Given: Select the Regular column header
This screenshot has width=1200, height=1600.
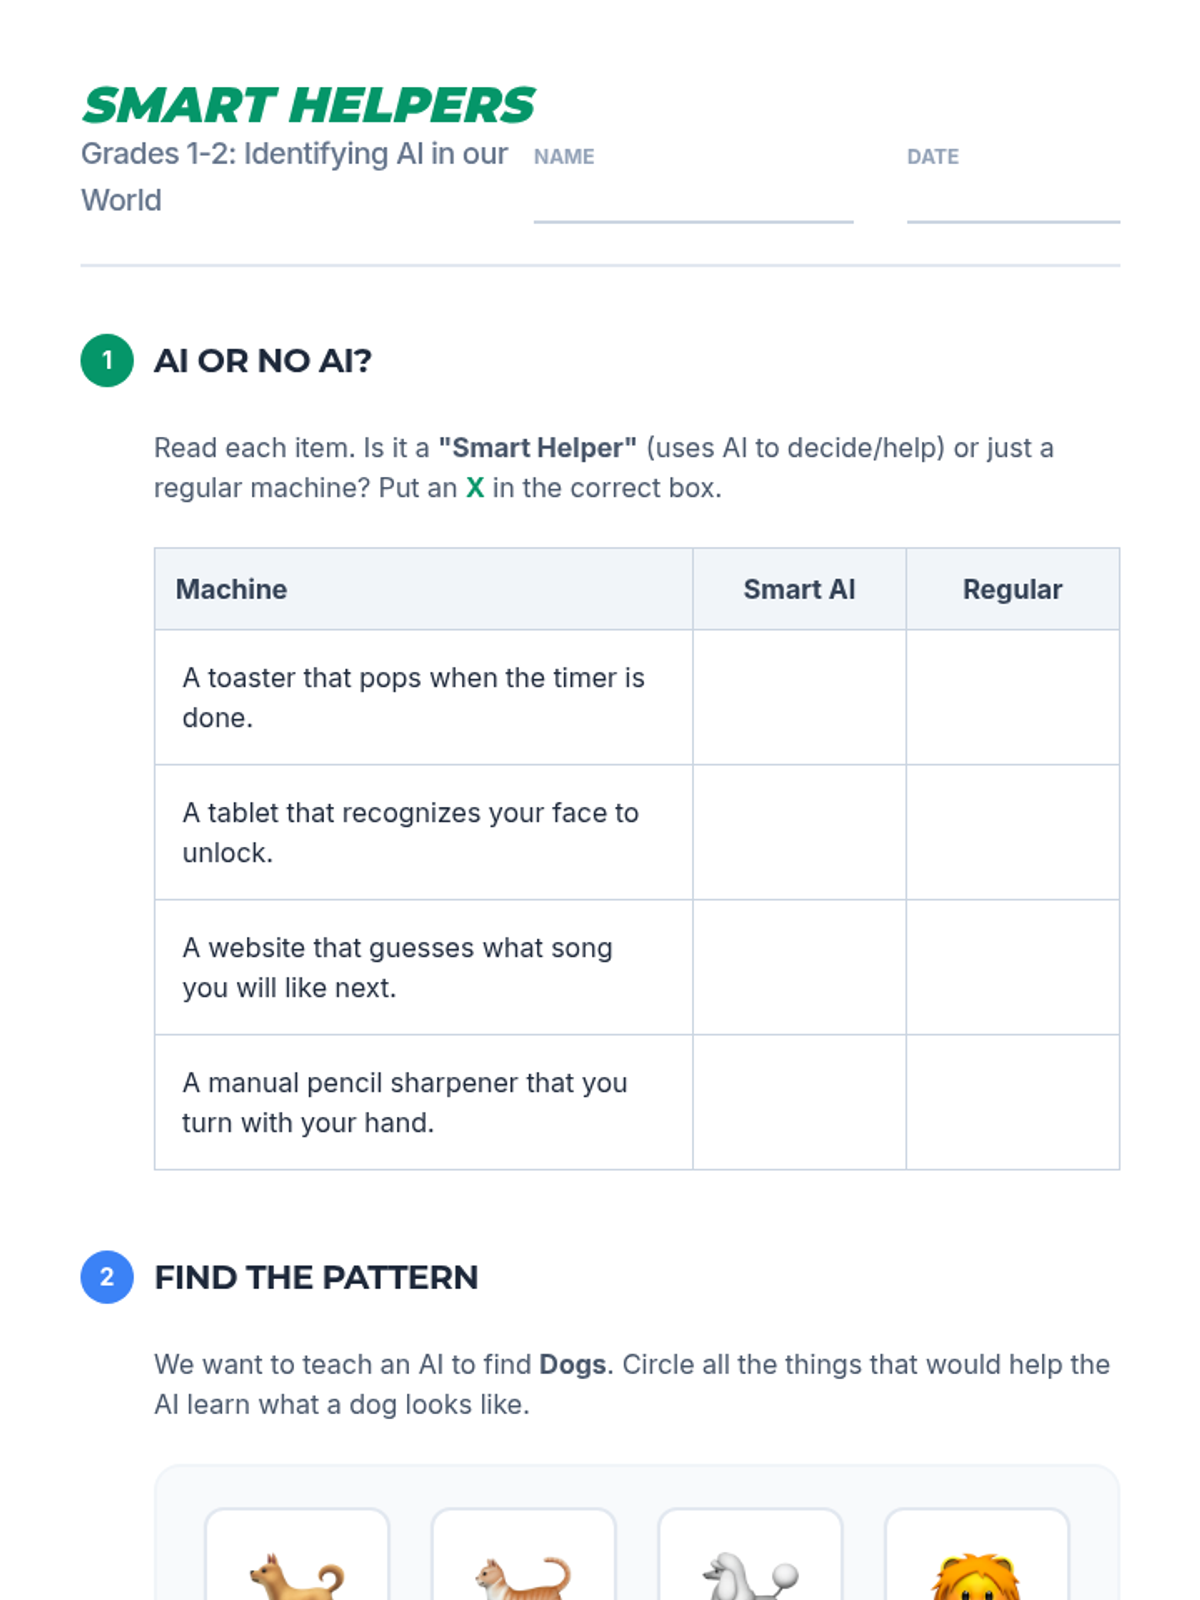Looking at the screenshot, I should [1012, 589].
